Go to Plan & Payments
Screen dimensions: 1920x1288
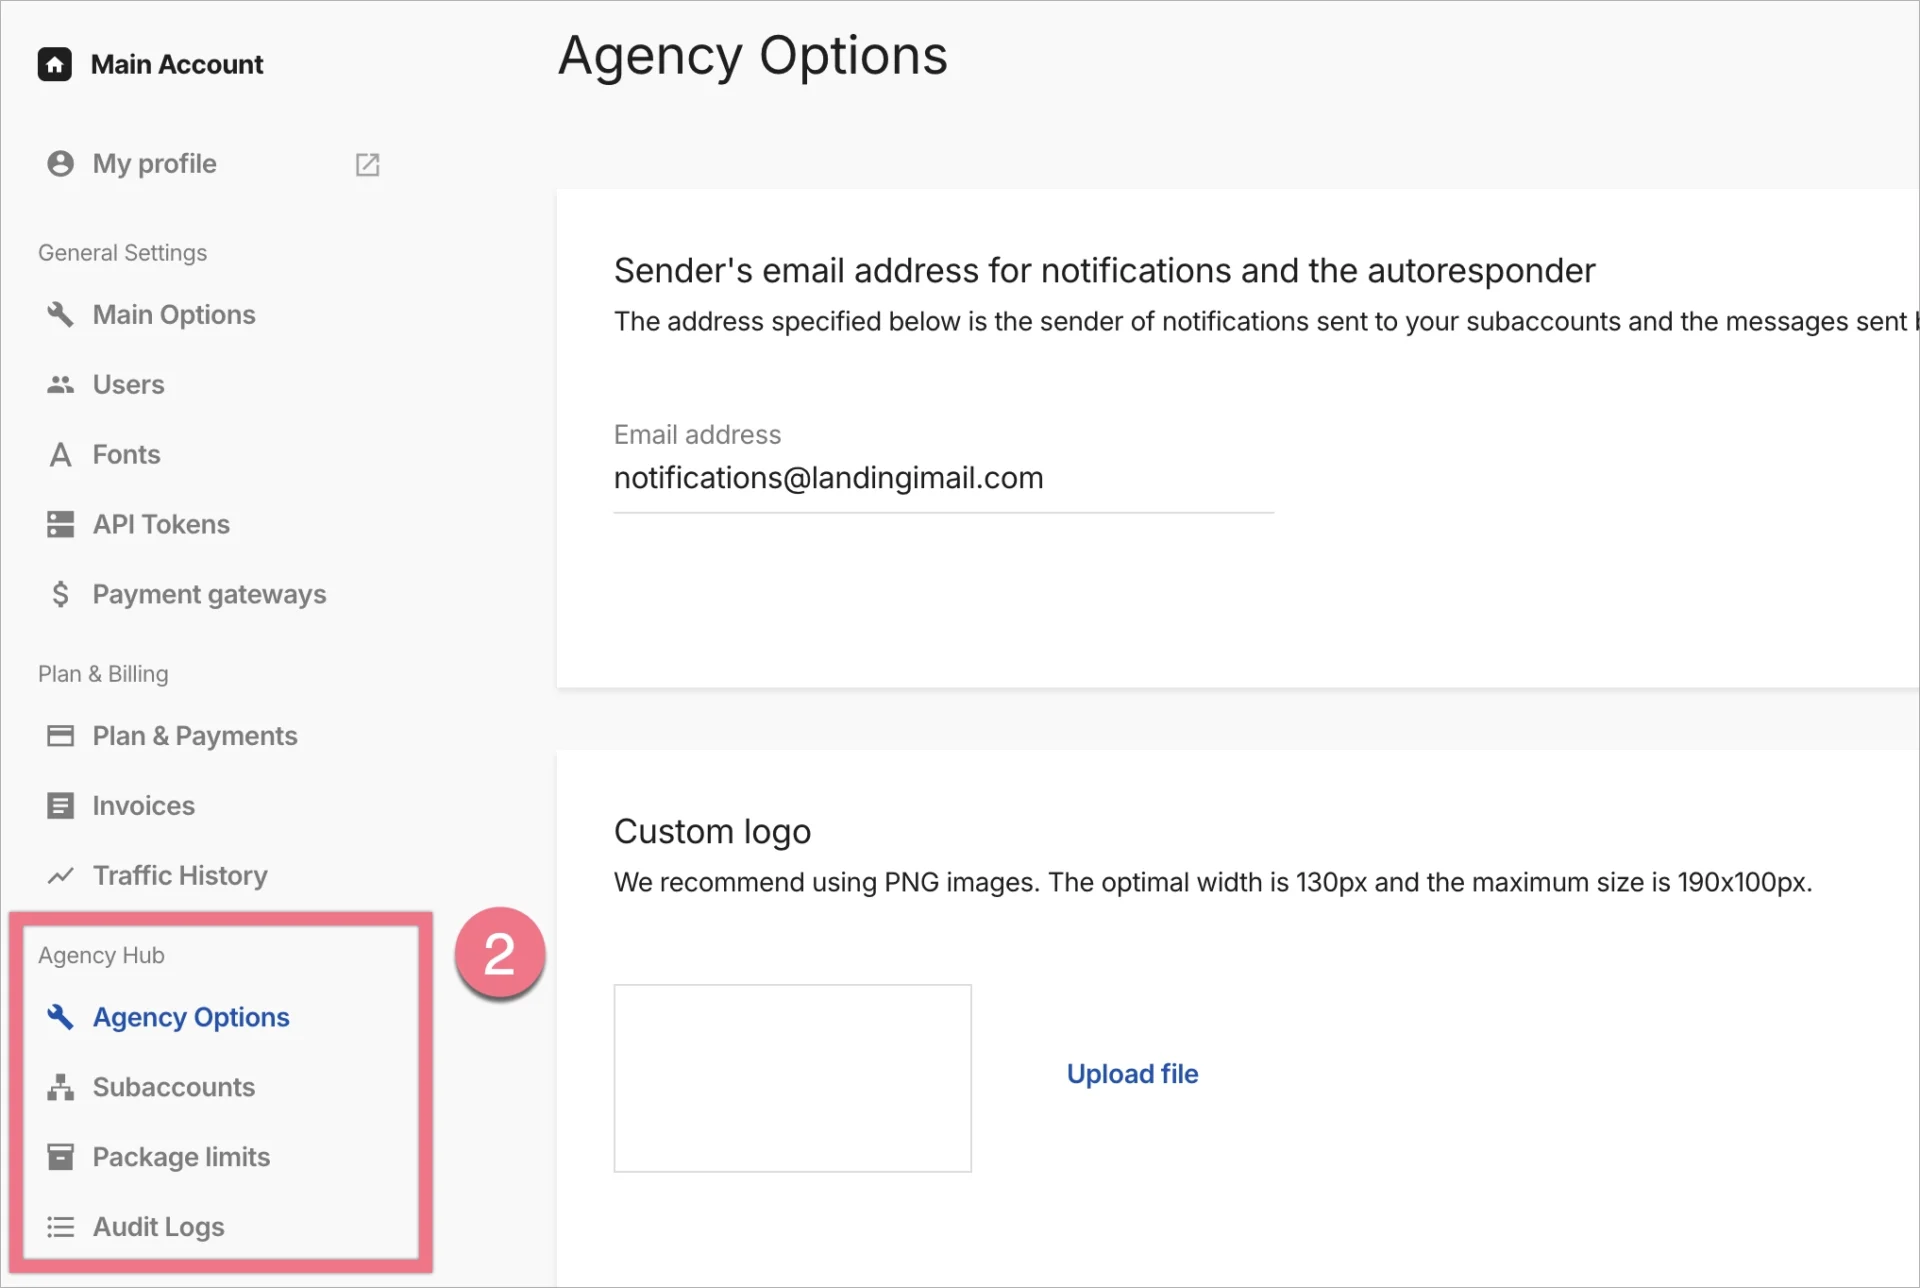point(195,736)
